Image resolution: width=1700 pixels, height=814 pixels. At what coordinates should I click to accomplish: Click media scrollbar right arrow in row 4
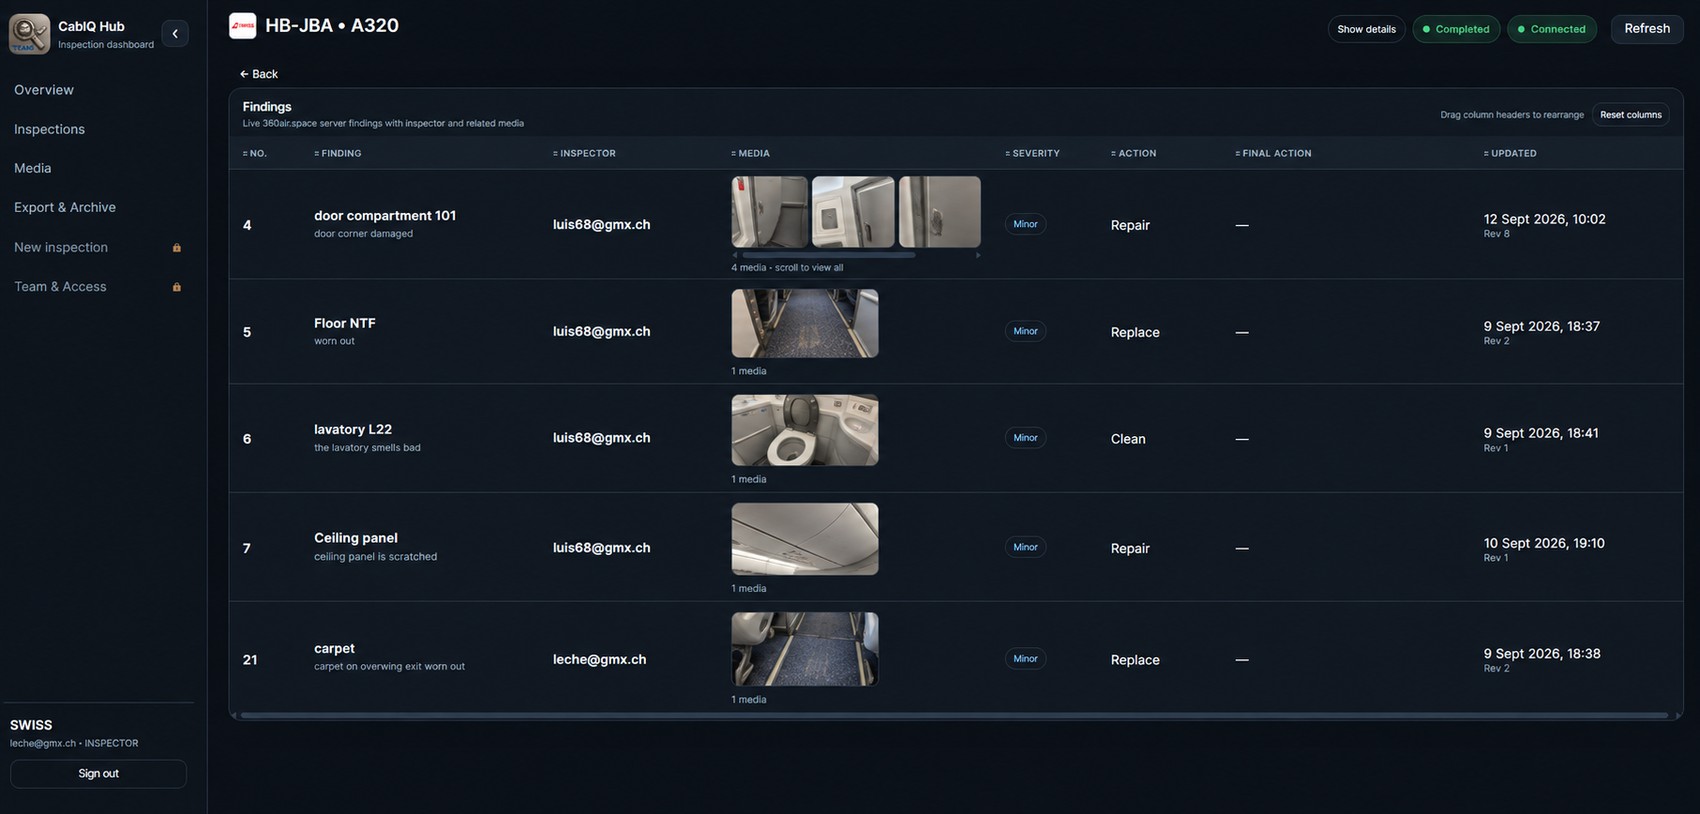(x=977, y=255)
